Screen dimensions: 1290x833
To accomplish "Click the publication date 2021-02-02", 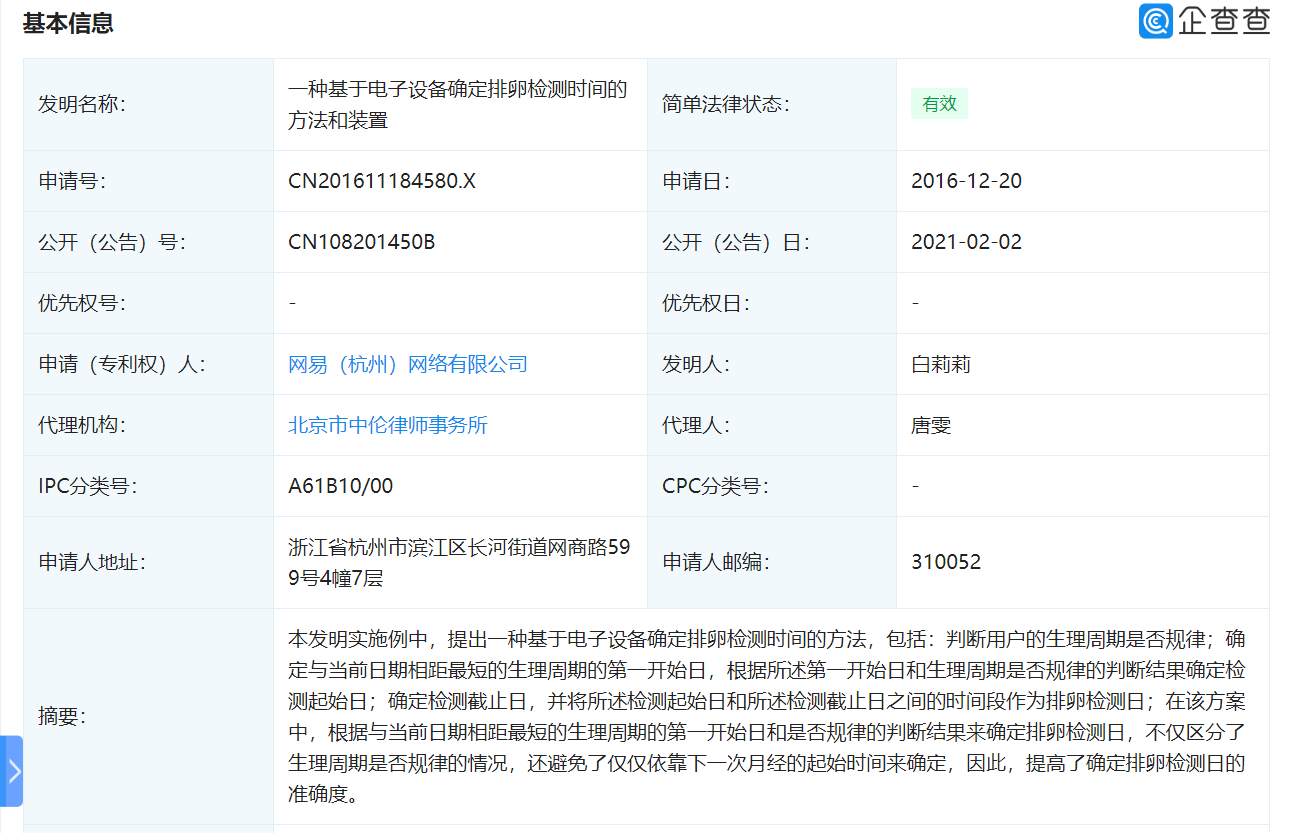I will (966, 242).
